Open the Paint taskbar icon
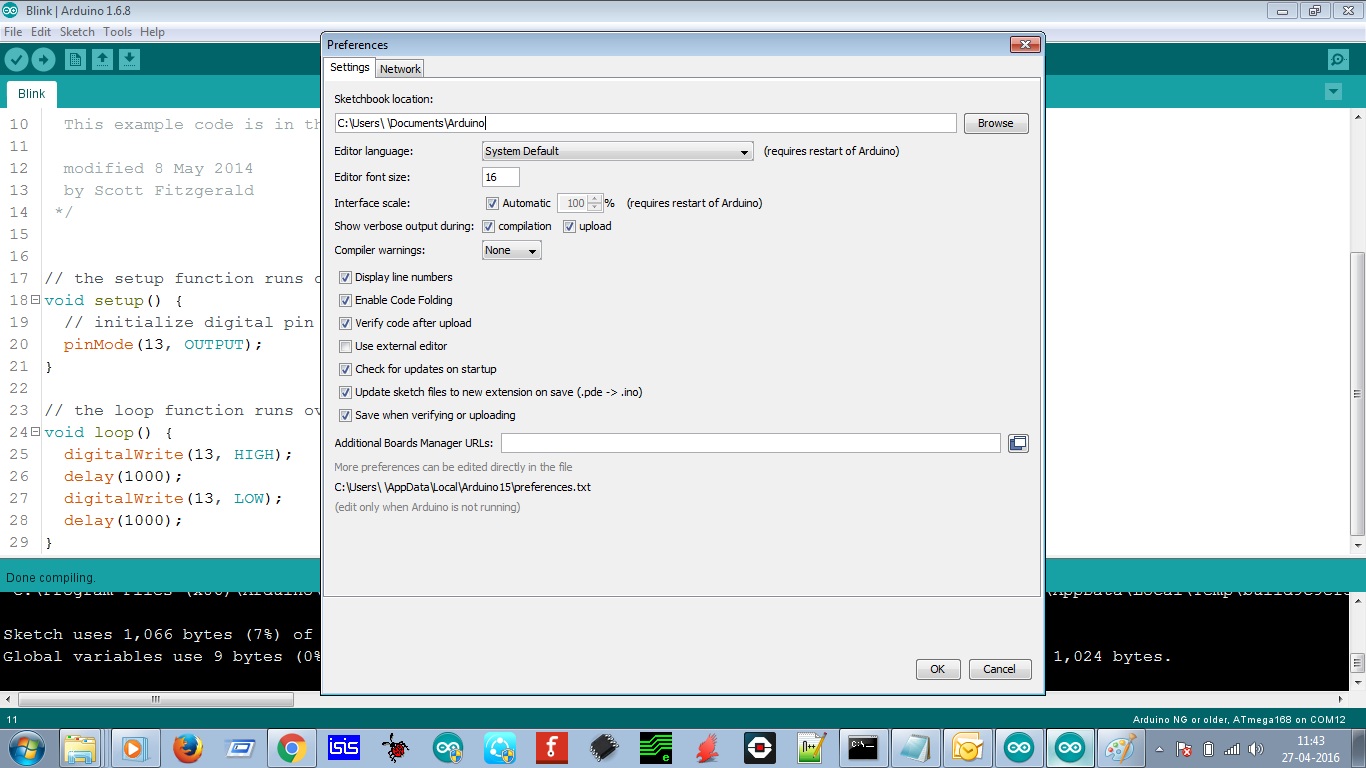1366x768 pixels. (1122, 748)
